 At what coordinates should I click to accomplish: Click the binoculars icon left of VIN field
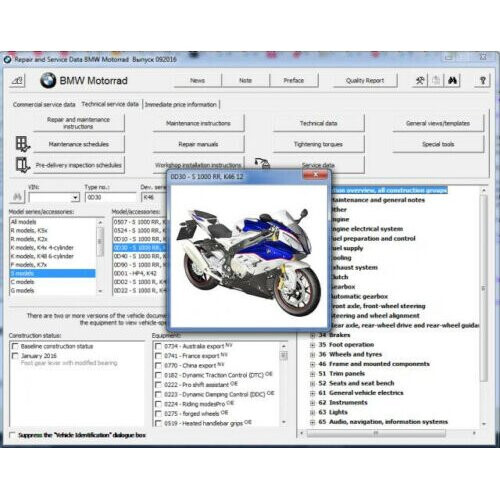[x=17, y=197]
